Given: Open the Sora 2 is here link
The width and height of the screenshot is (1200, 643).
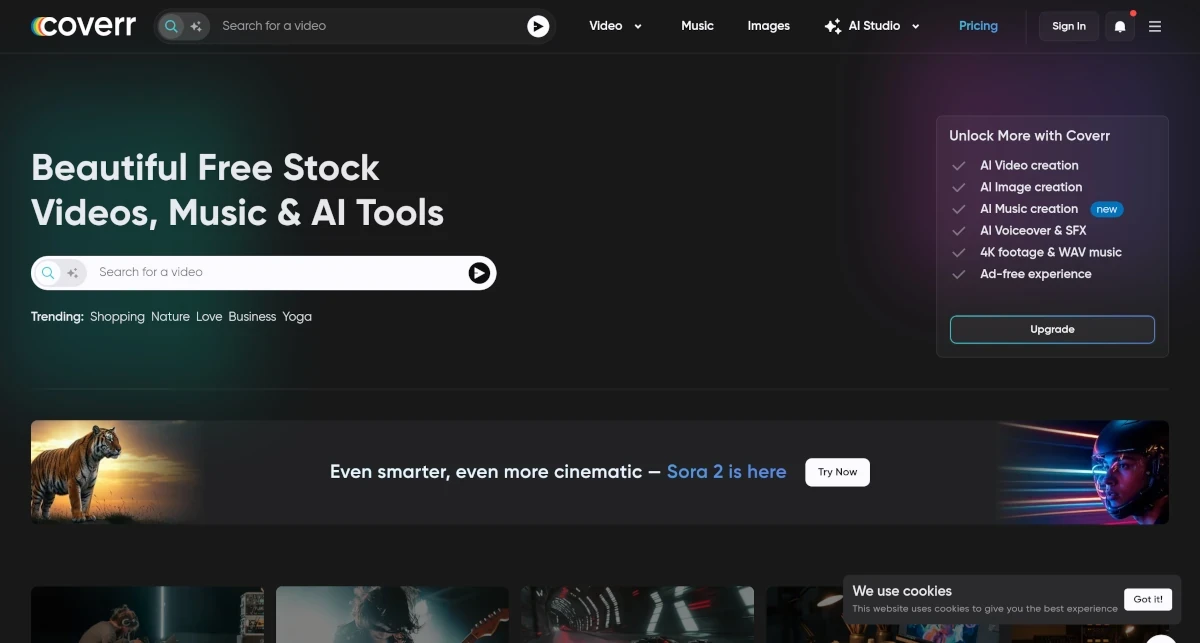Looking at the screenshot, I should (726, 471).
